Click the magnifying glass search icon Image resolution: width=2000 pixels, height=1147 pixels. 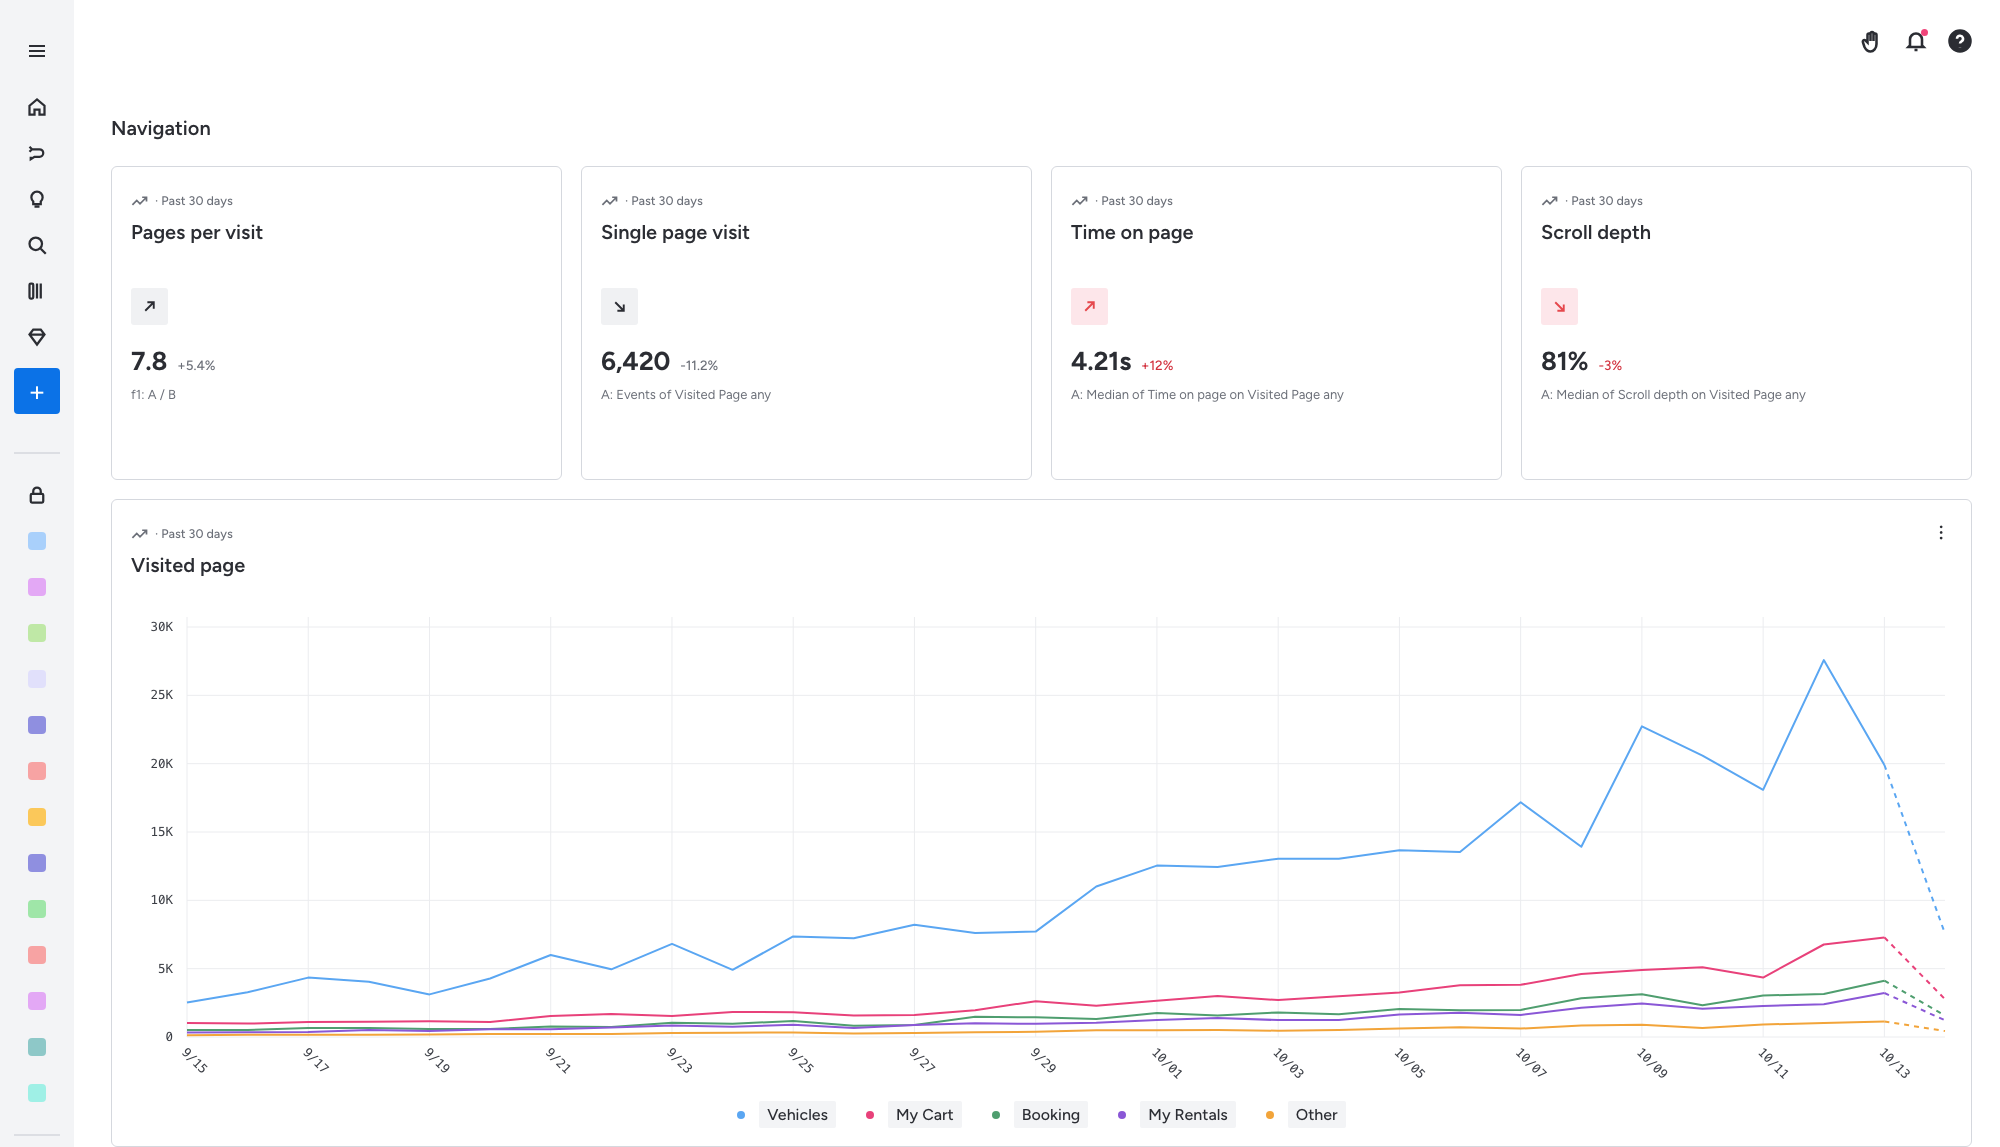37,245
